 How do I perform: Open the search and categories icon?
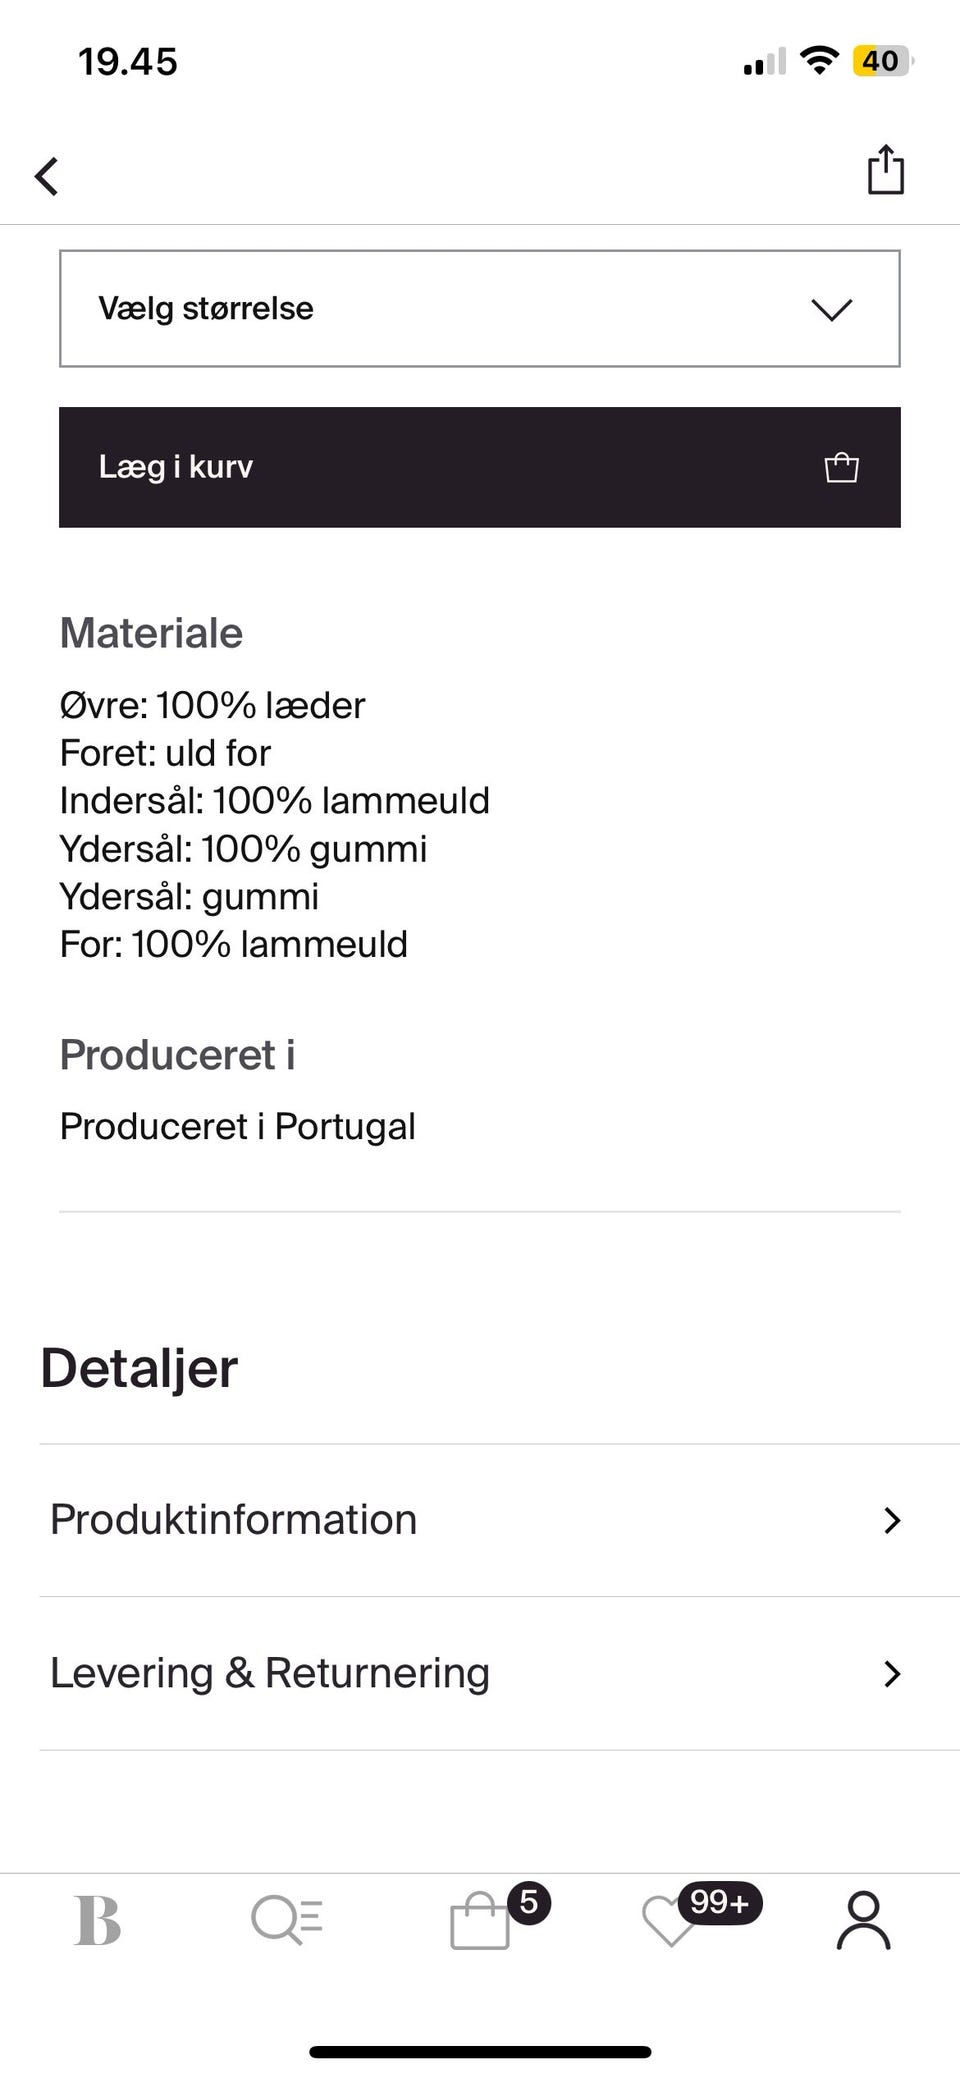(x=286, y=1921)
